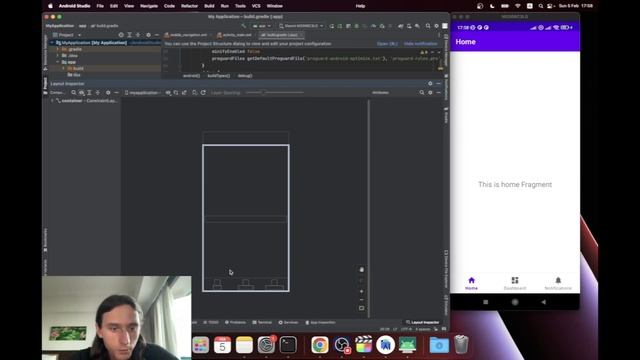This screenshot has width=640, height=360.
Task: Collapse the MyApplication root tree node
Action: (x=52, y=43)
